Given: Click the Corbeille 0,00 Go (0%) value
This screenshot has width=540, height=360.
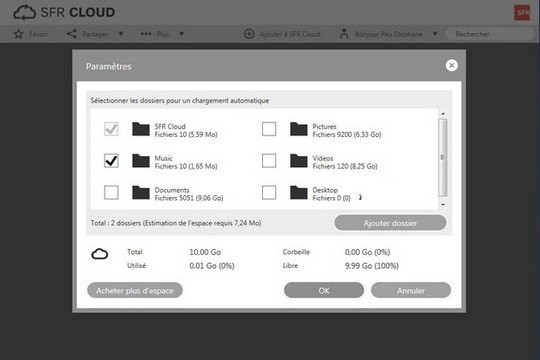Looking at the screenshot, I should pyautogui.click(x=367, y=252).
